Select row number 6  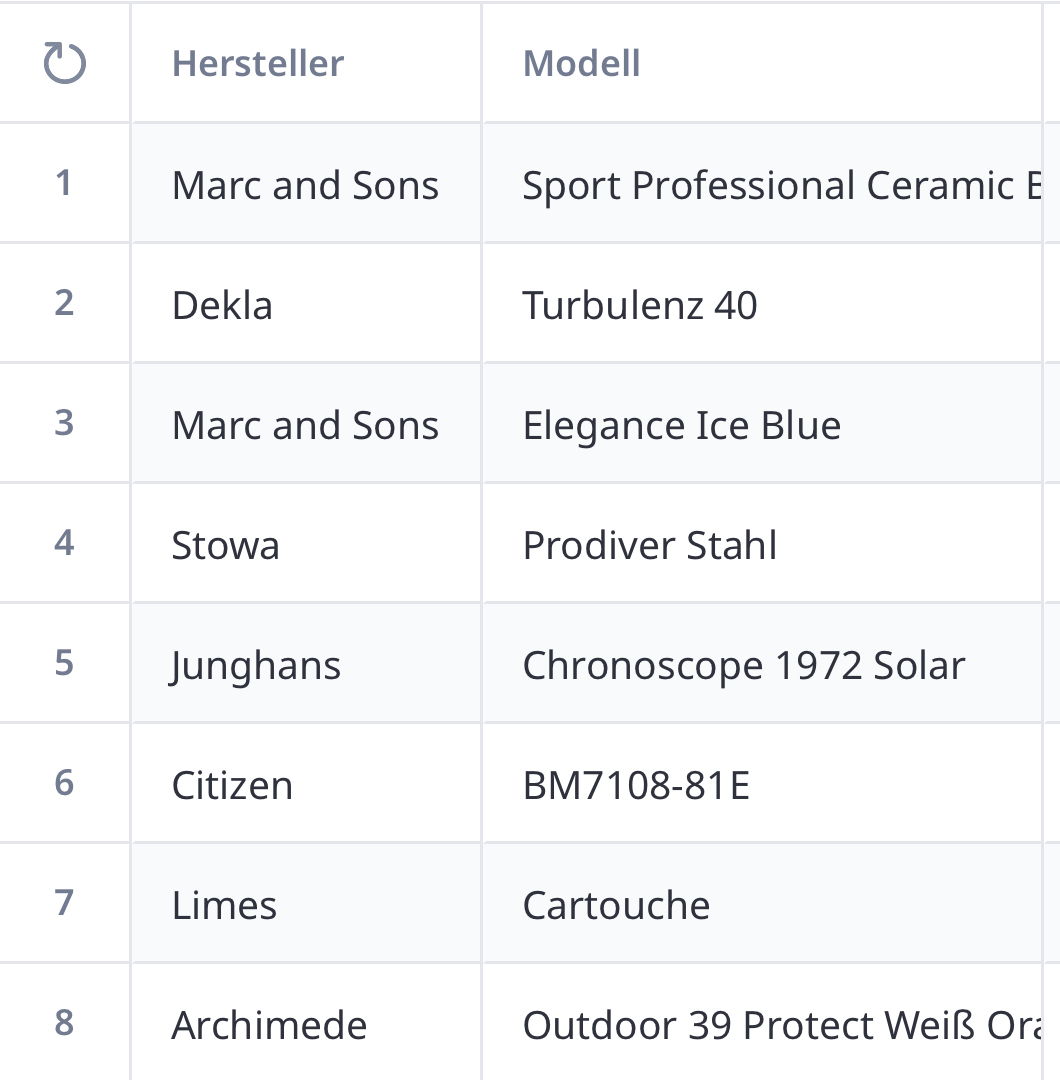click(x=64, y=783)
